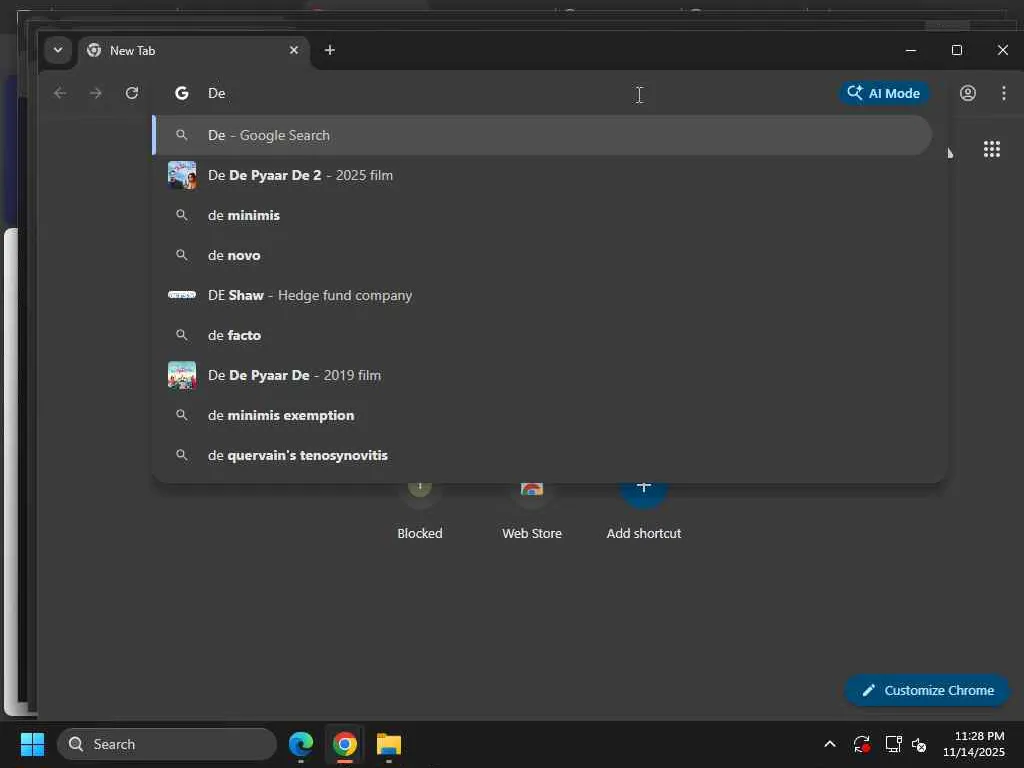Go forward with the forward arrow
This screenshot has width=1024, height=768.
(x=96, y=93)
